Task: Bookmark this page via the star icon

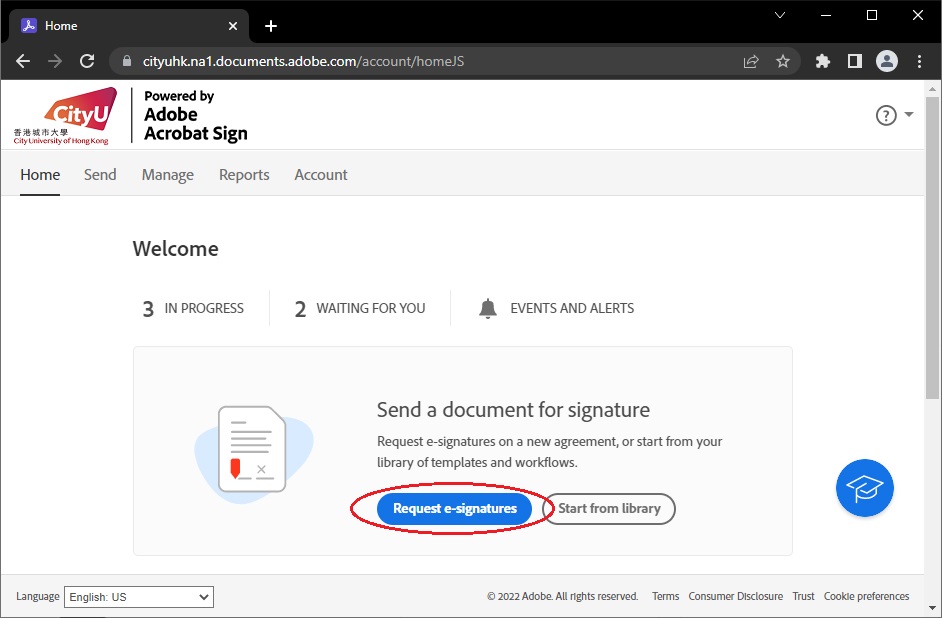Action: (784, 61)
